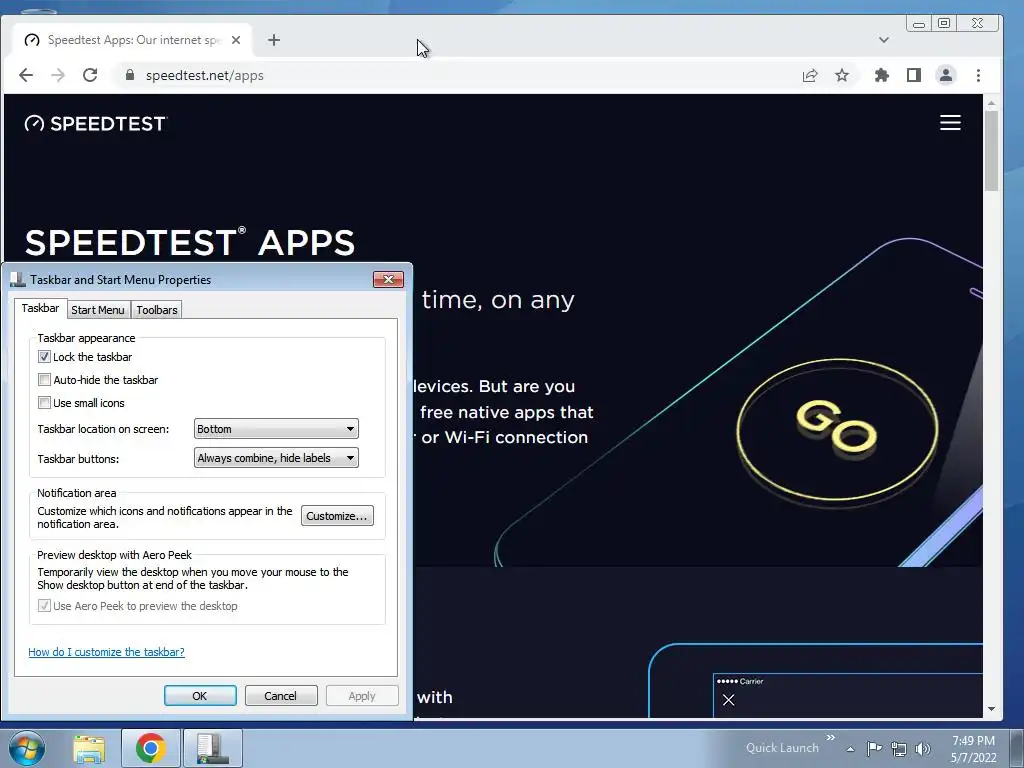Open Chrome side panel icon
1024x768 pixels.
pyautogui.click(x=914, y=75)
